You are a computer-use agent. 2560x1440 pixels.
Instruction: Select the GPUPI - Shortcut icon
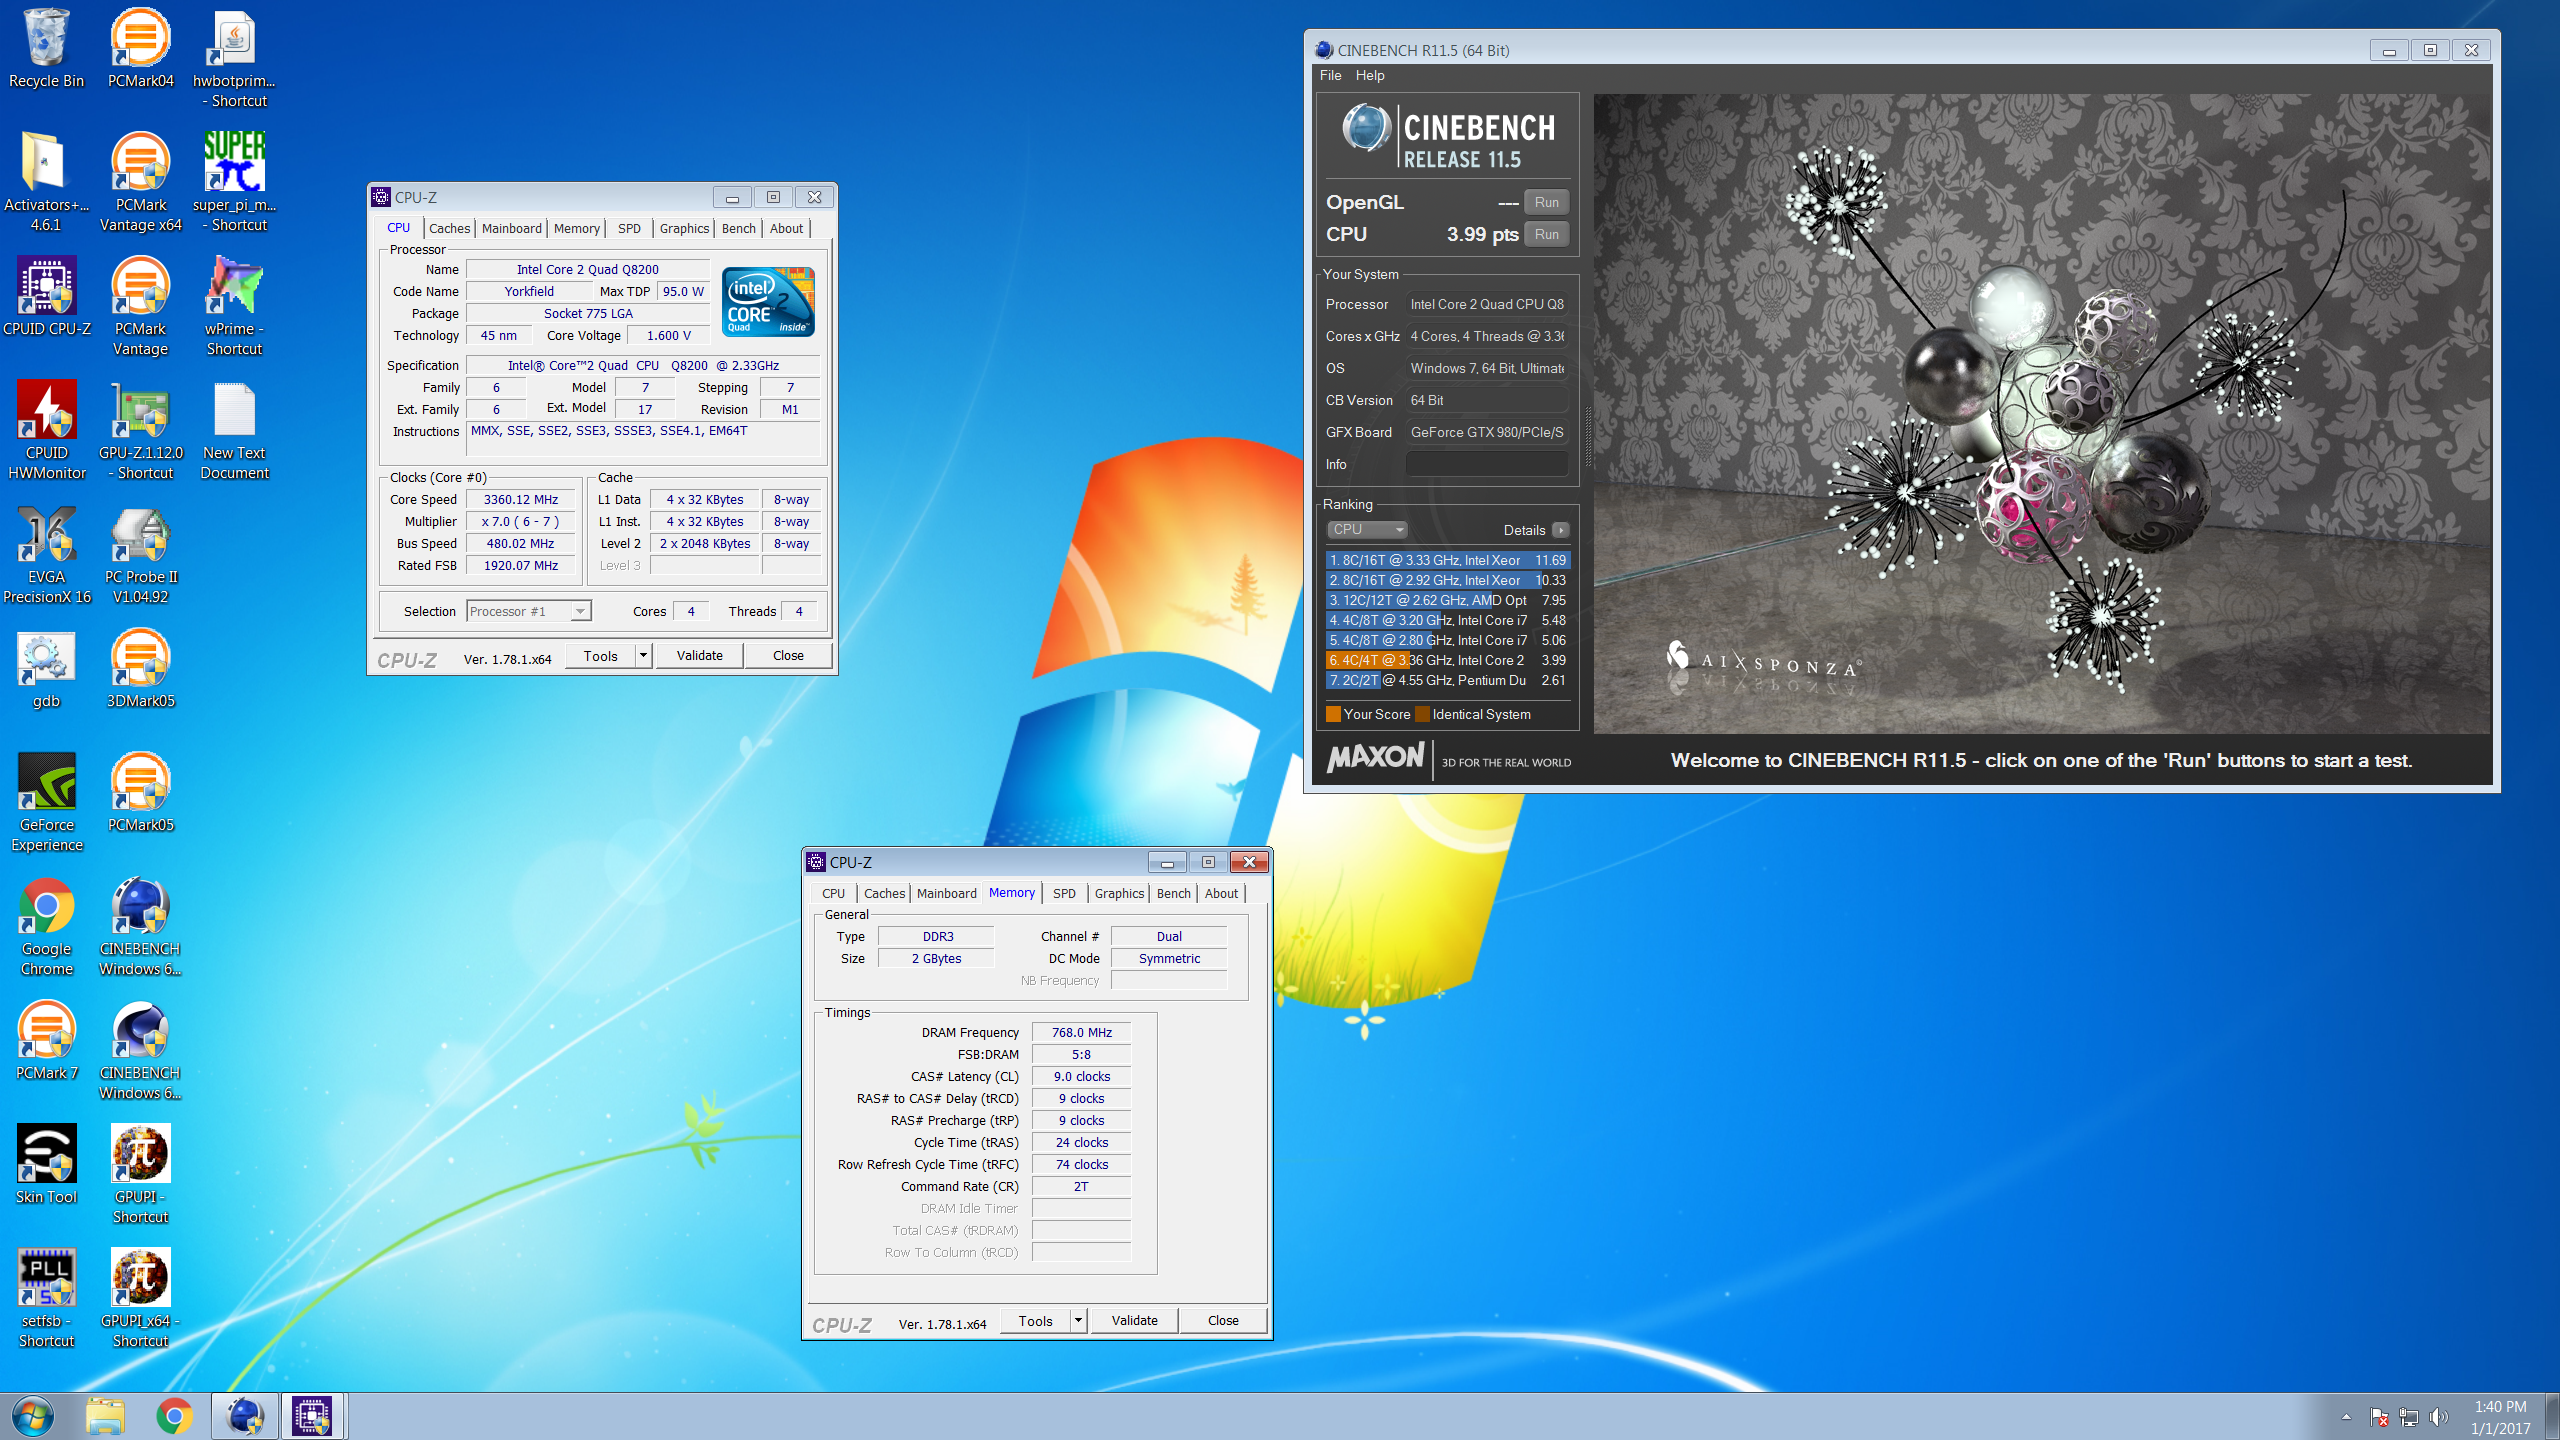[x=140, y=1174]
